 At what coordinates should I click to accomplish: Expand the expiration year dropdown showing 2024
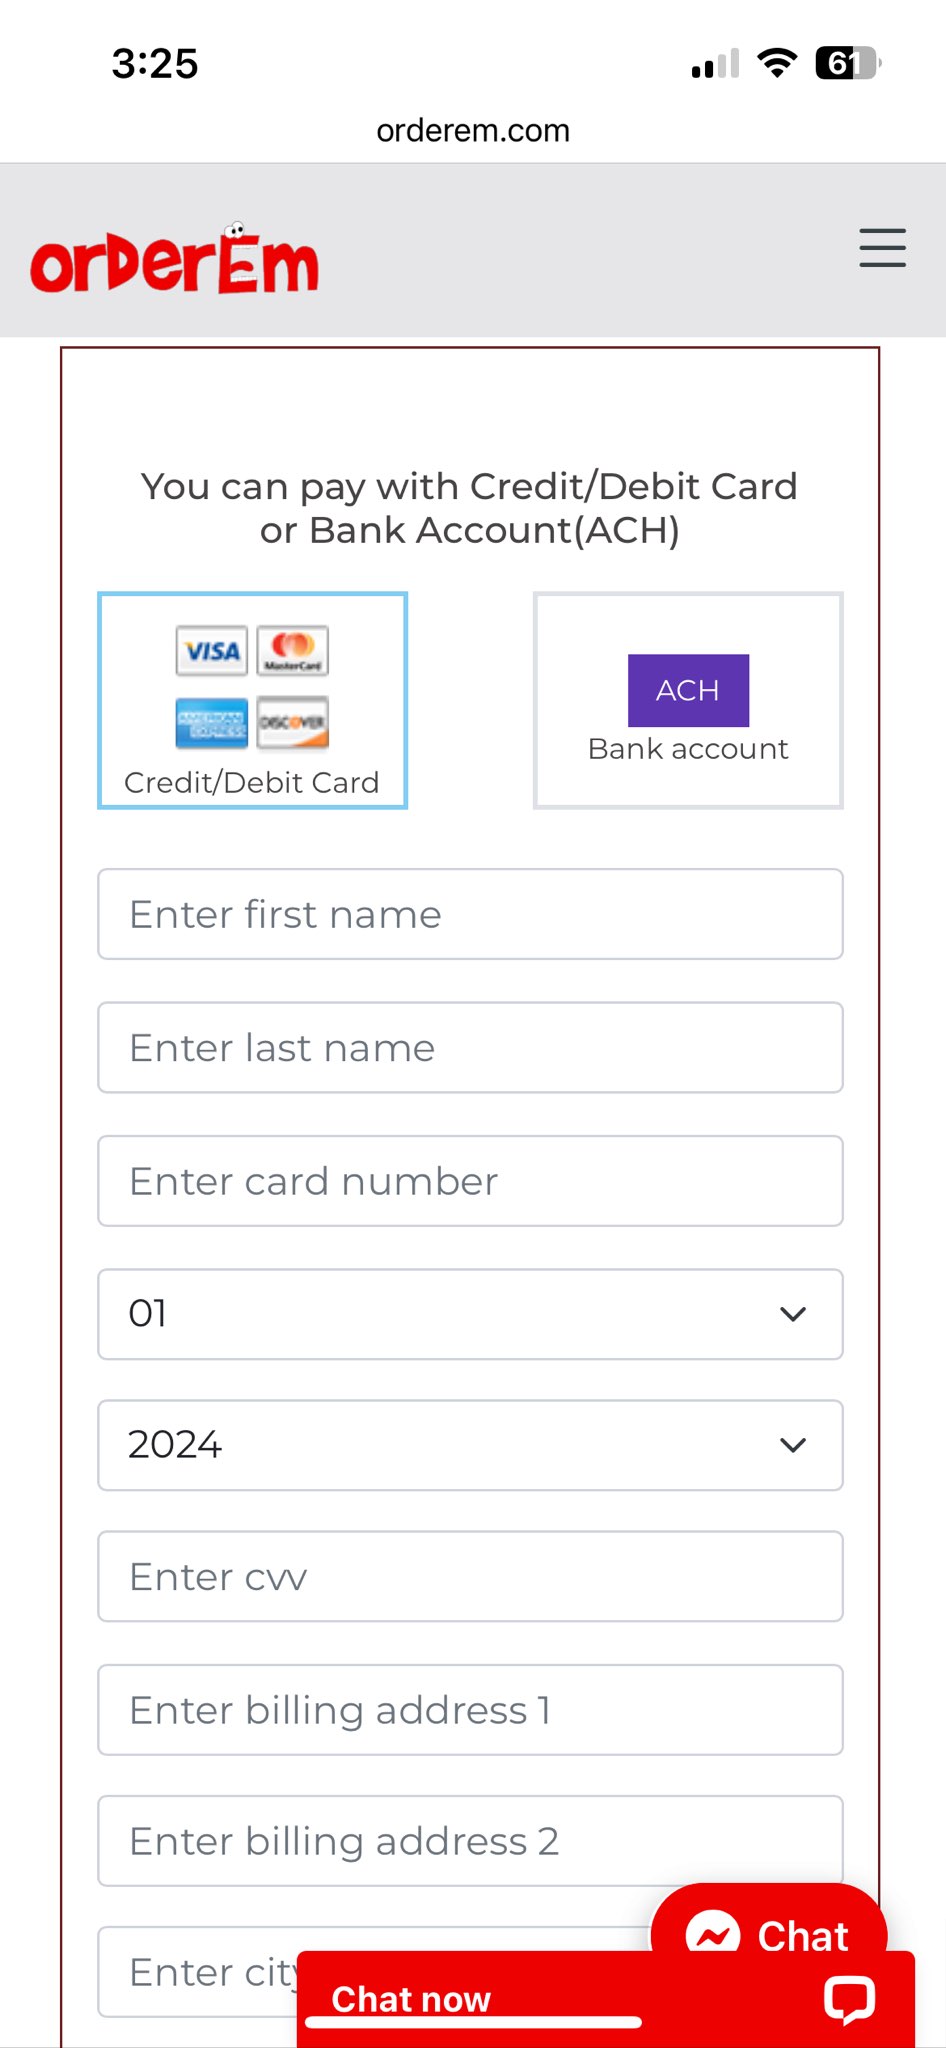470,1445
